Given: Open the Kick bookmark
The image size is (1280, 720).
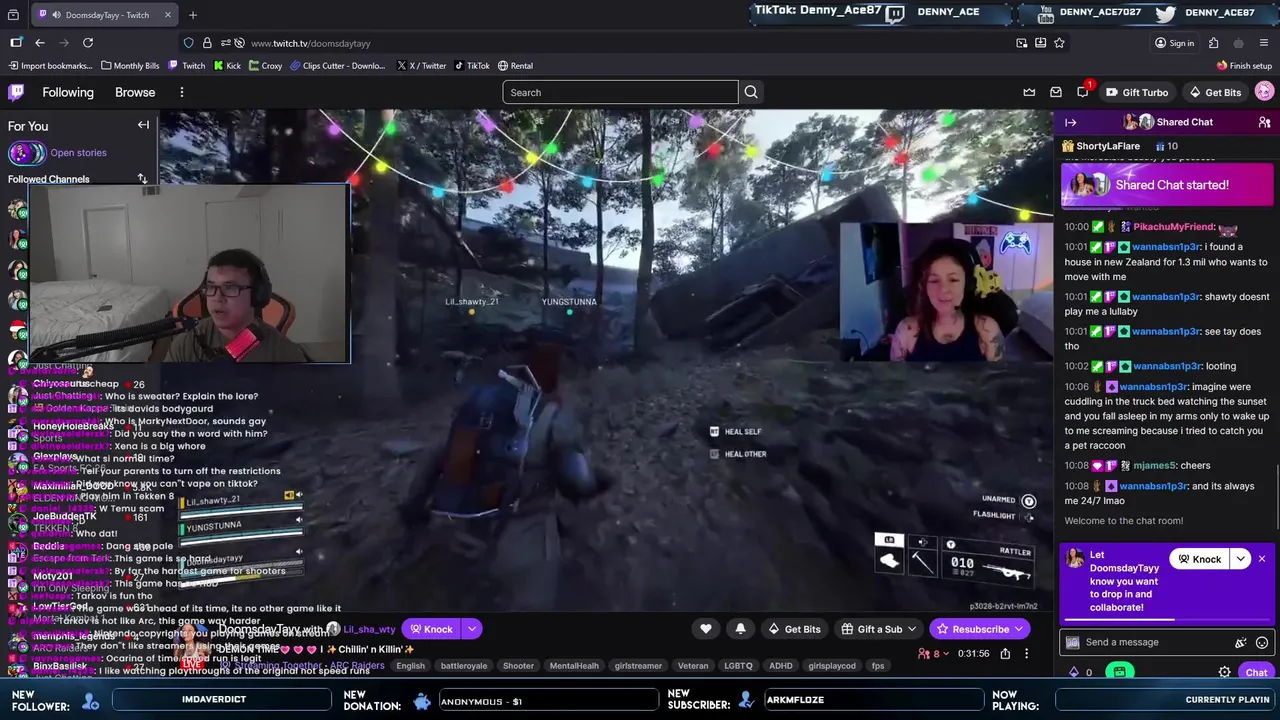Looking at the screenshot, I should [x=226, y=66].
